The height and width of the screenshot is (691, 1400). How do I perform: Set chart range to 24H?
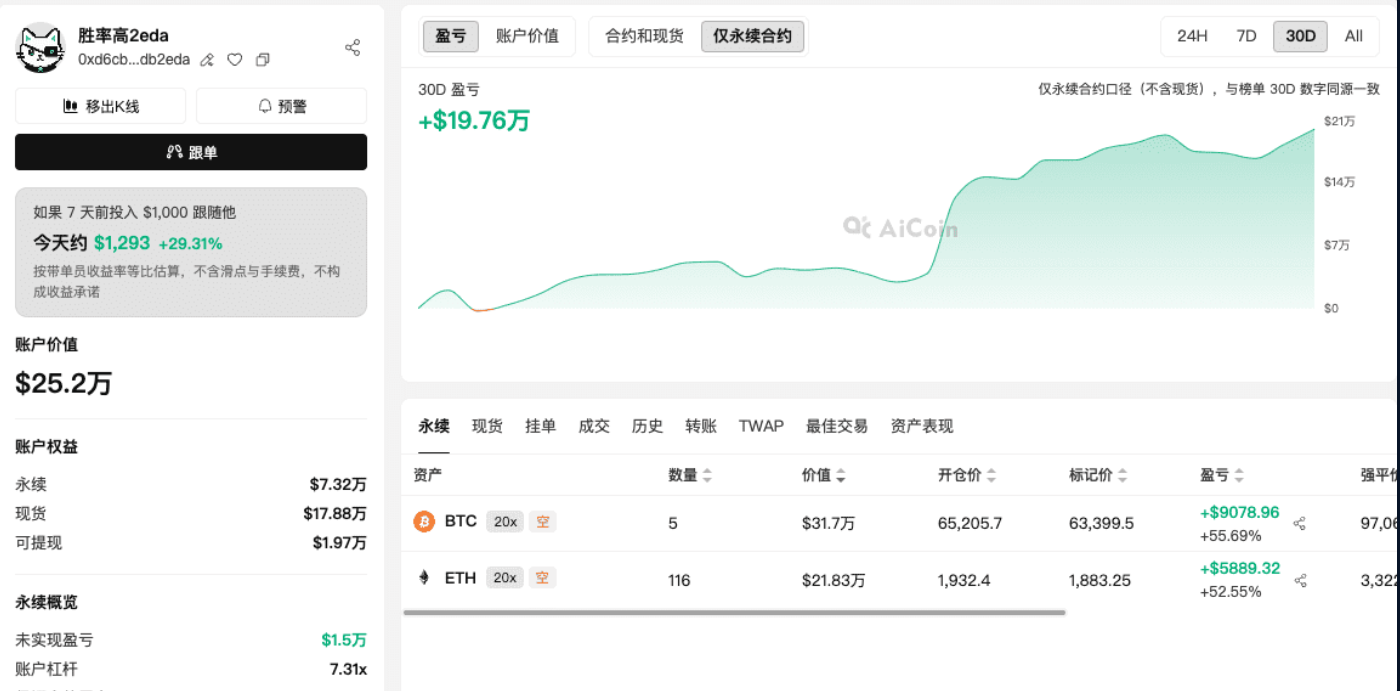(1192, 36)
